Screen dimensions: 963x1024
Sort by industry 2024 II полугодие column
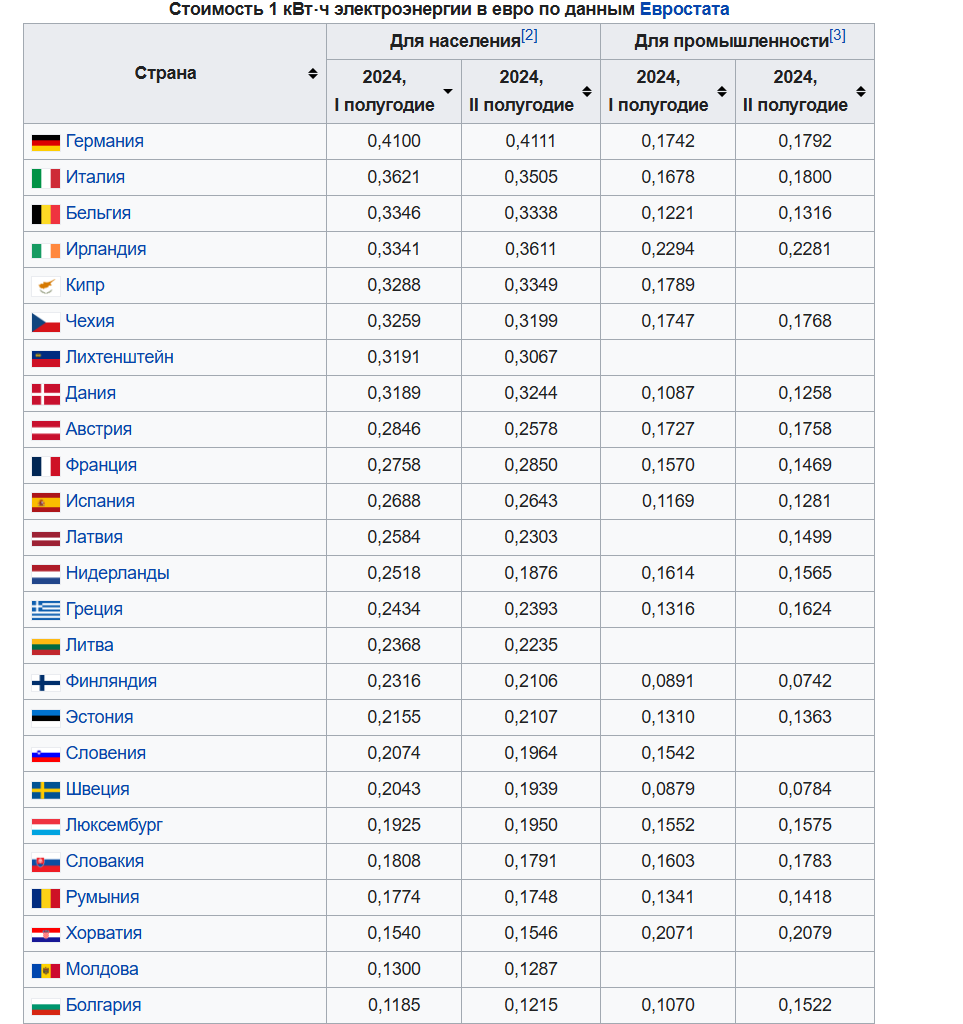click(x=861, y=92)
